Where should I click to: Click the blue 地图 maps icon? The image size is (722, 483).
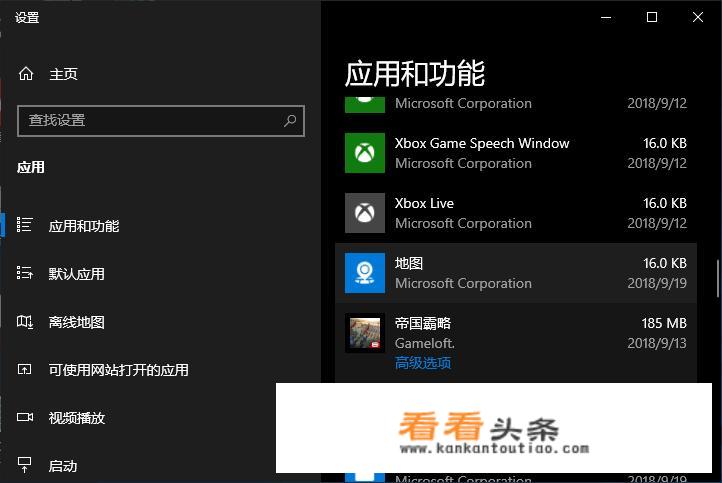pos(365,273)
